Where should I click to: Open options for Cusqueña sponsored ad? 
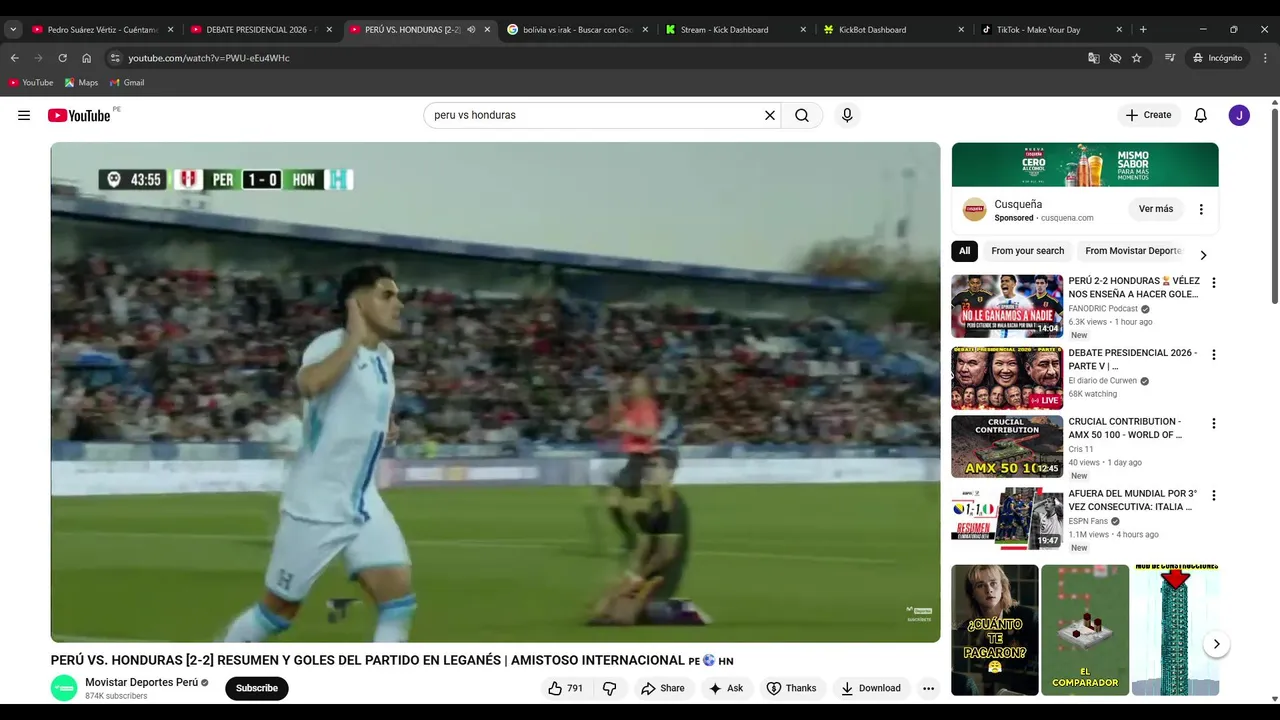pos(1201,210)
